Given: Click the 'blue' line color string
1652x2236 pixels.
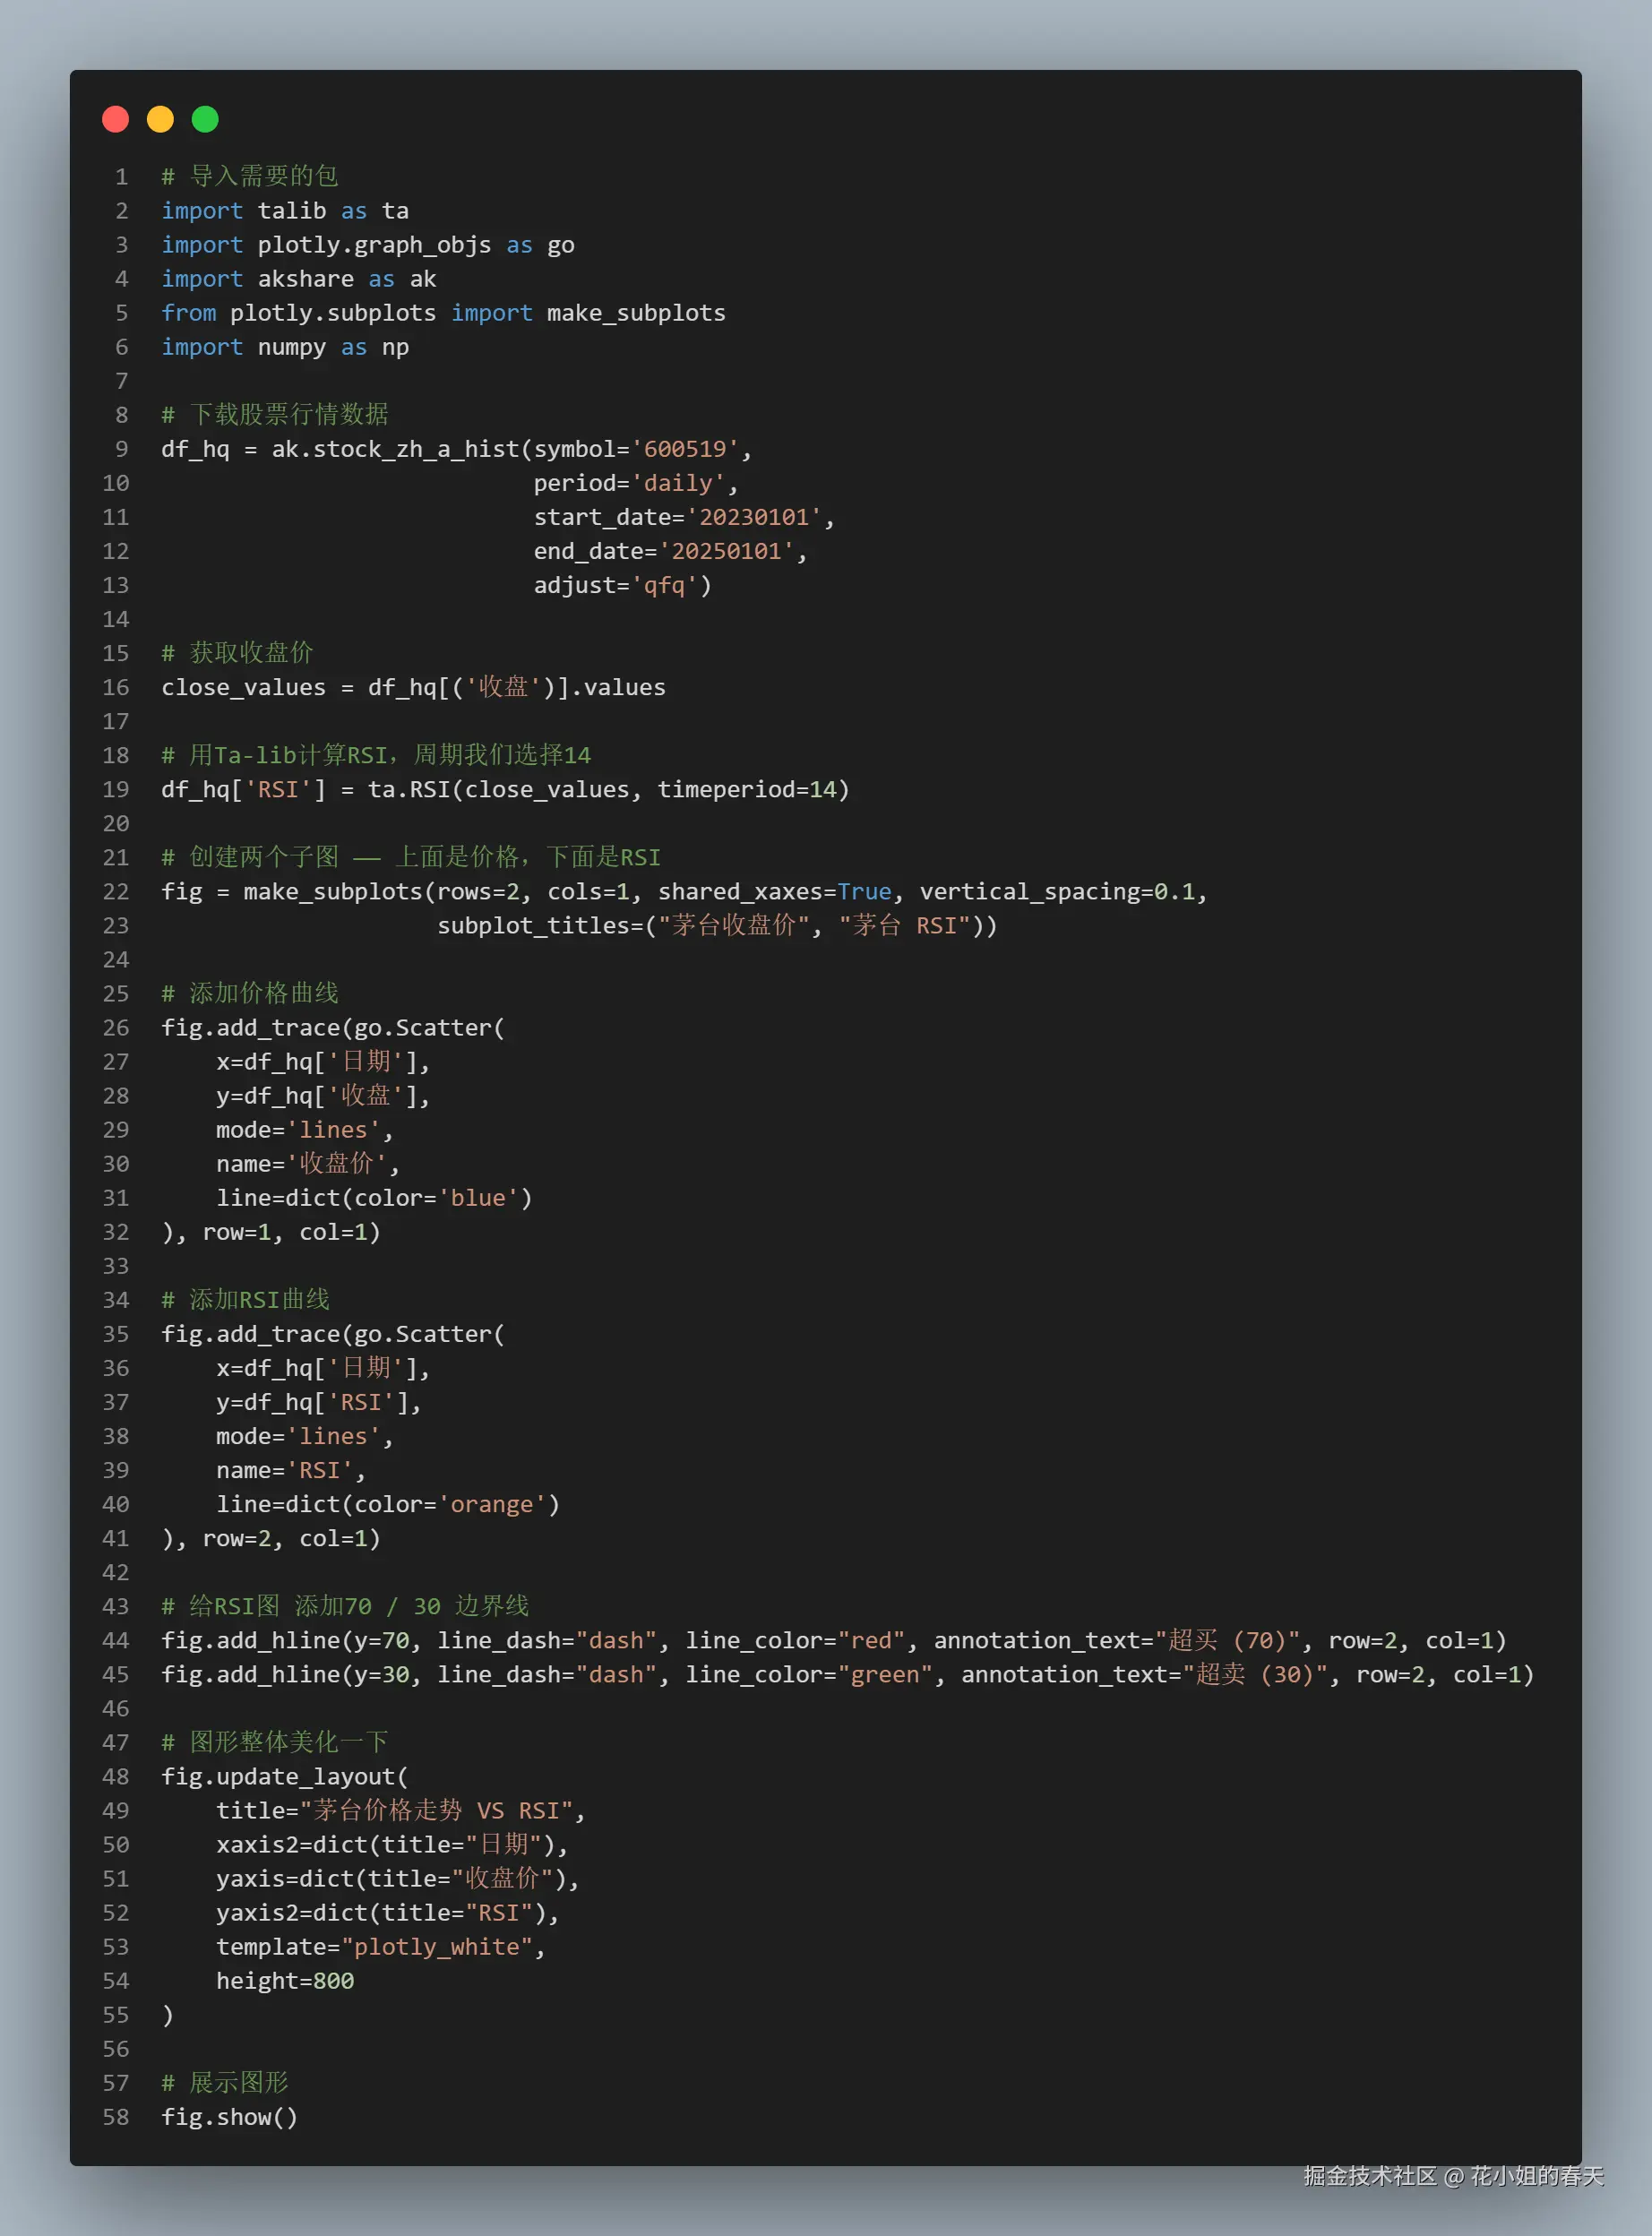Looking at the screenshot, I should point(478,1198).
